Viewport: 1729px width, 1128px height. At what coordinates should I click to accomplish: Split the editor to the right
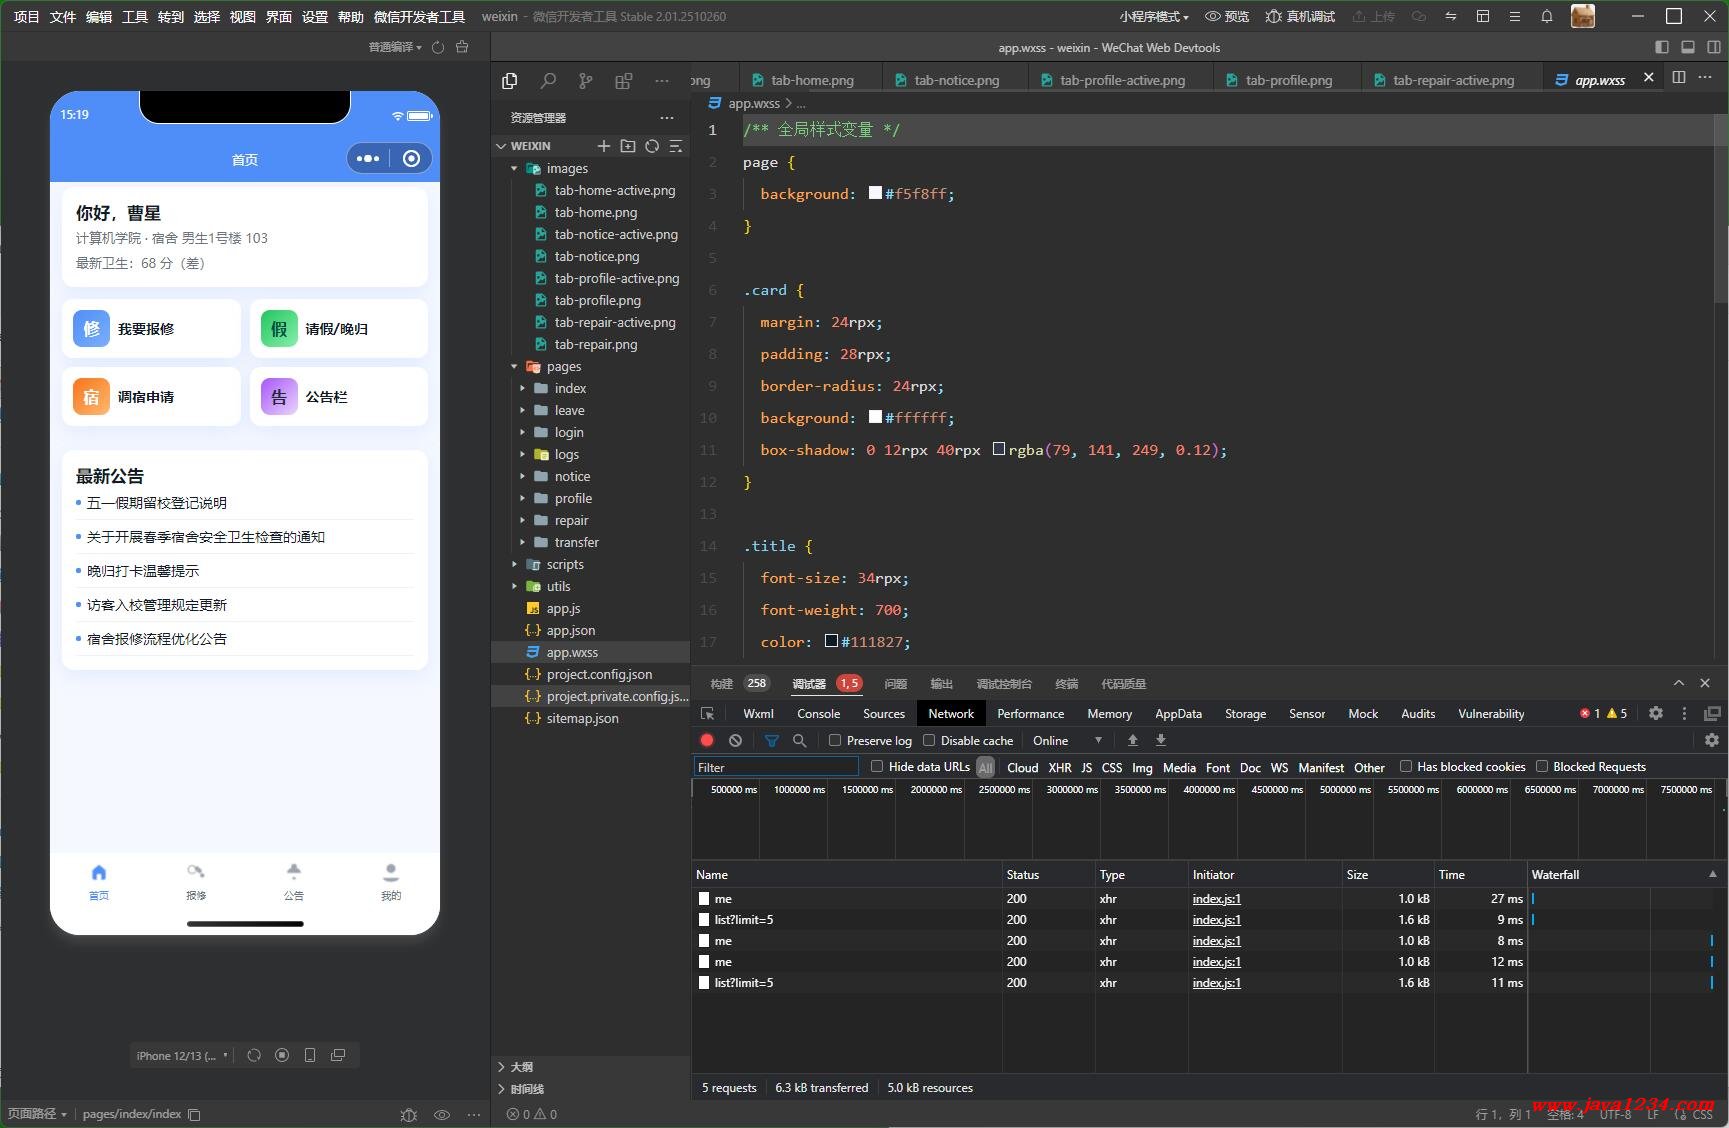click(x=1679, y=78)
